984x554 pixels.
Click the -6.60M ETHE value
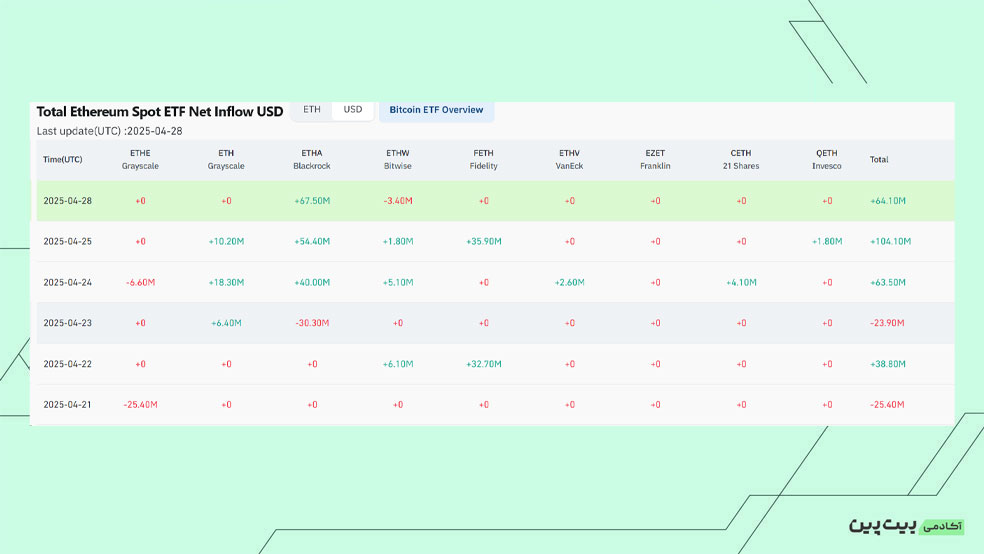tap(140, 282)
